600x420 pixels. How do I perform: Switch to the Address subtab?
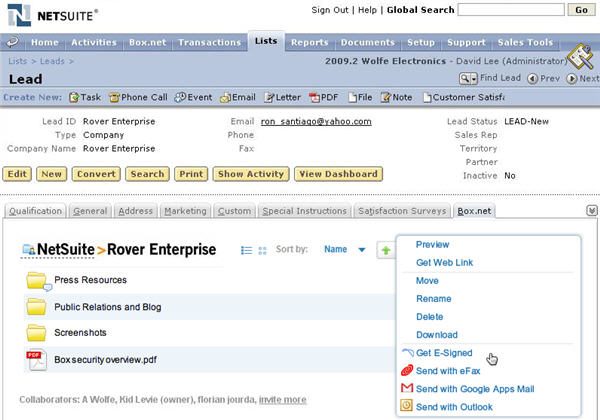coord(135,211)
